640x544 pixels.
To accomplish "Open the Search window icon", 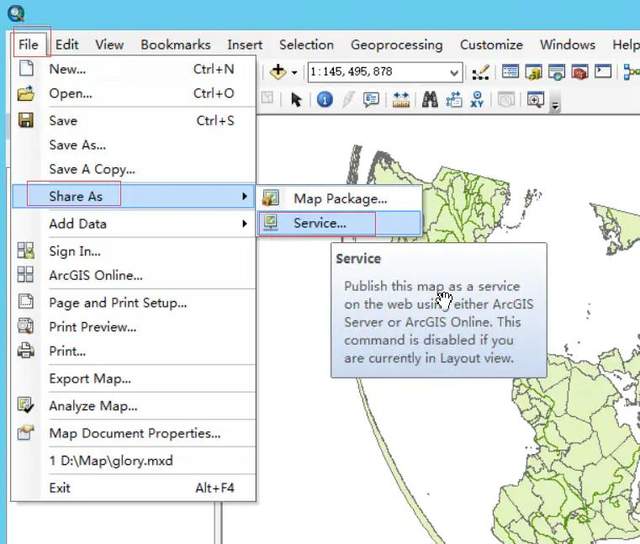I will [556, 72].
